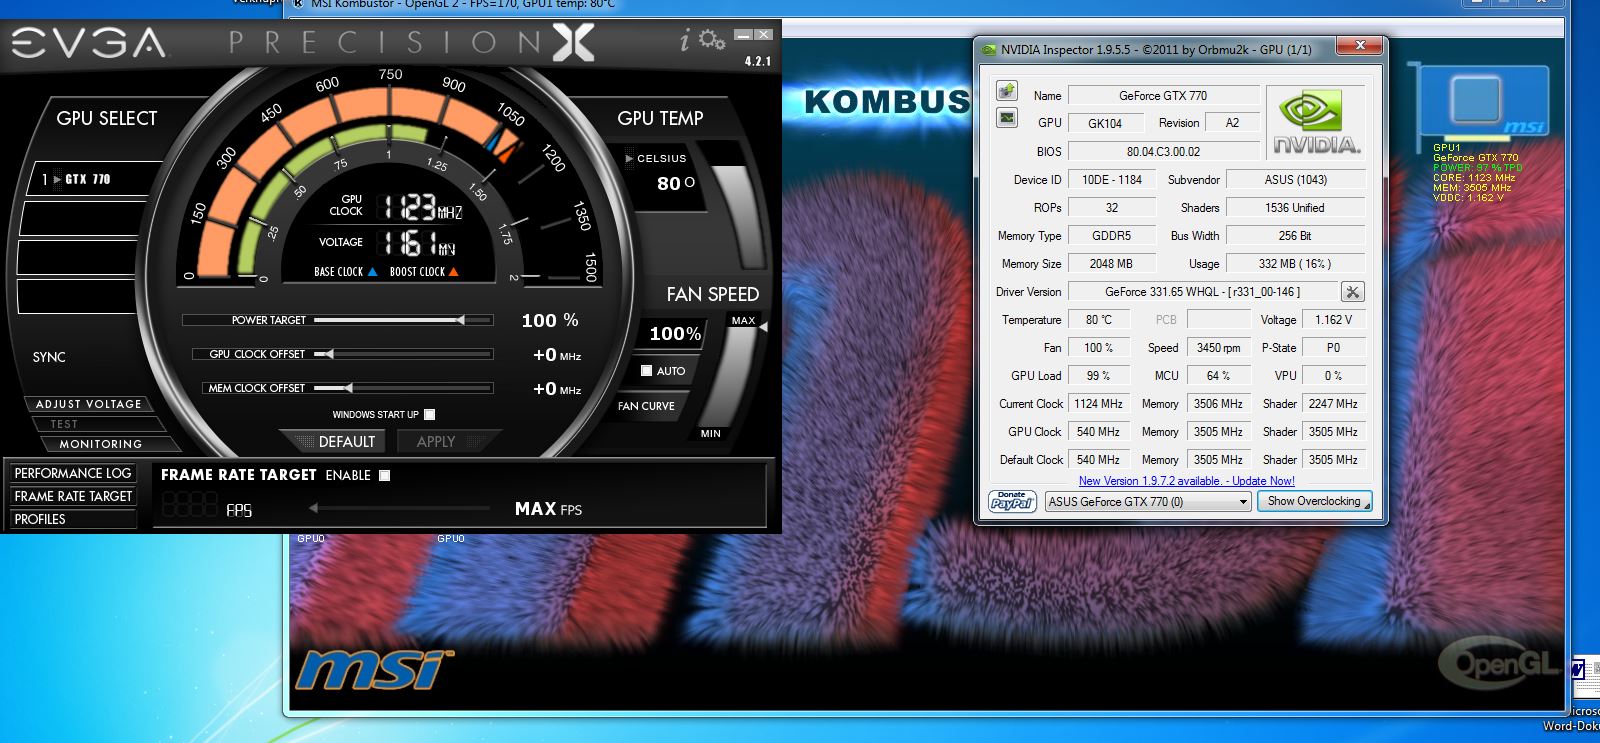Click the Driver Version field
The height and width of the screenshot is (743, 1600).
[x=1203, y=292]
